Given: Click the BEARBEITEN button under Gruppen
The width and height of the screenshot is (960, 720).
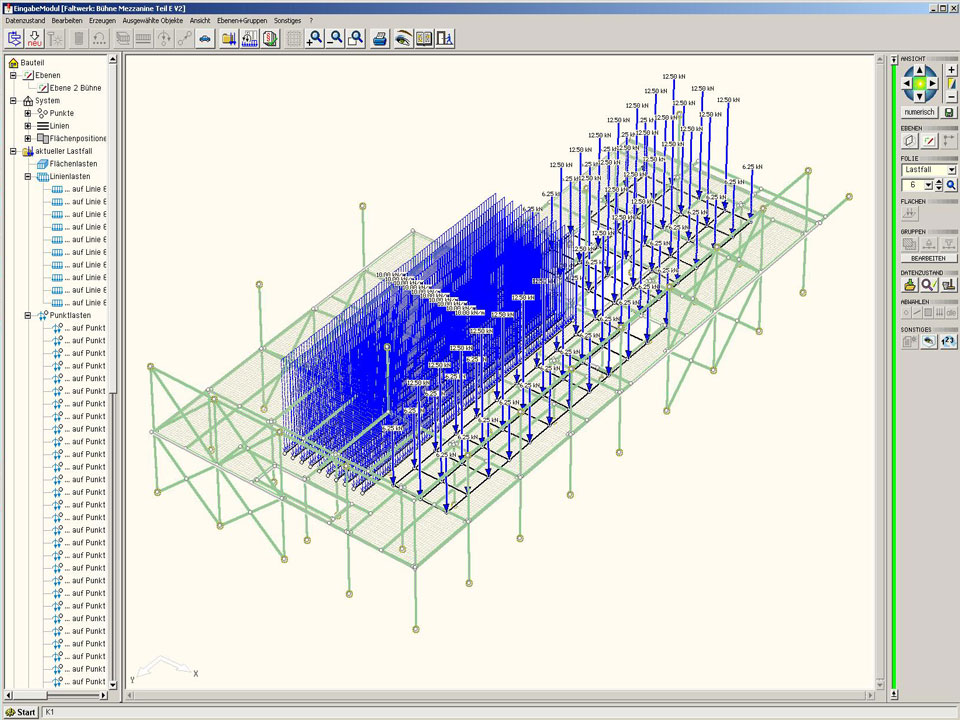Looking at the screenshot, I should click(928, 258).
